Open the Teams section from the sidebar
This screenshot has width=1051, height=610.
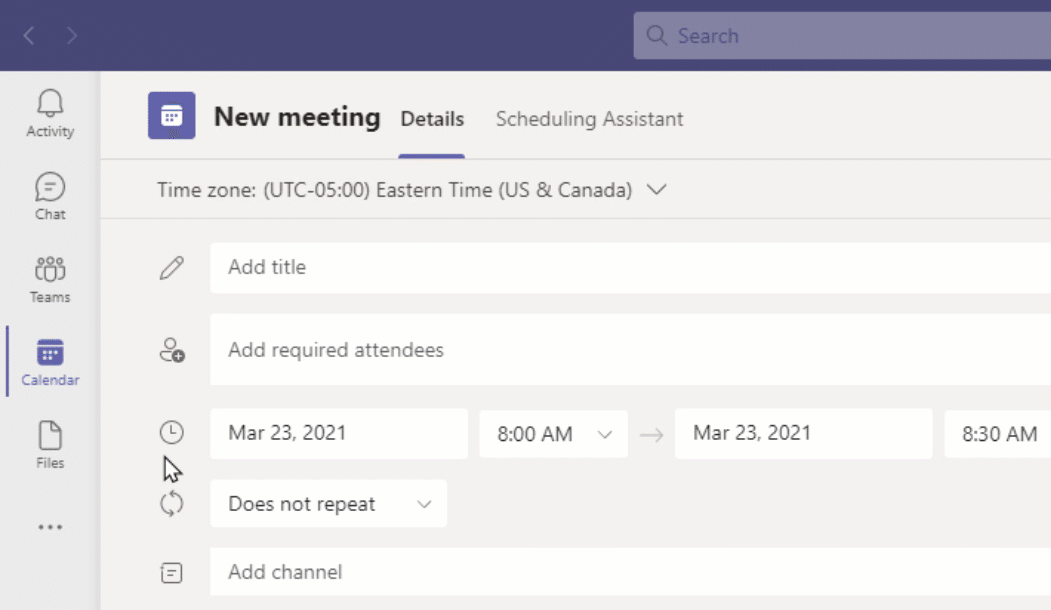49,271
